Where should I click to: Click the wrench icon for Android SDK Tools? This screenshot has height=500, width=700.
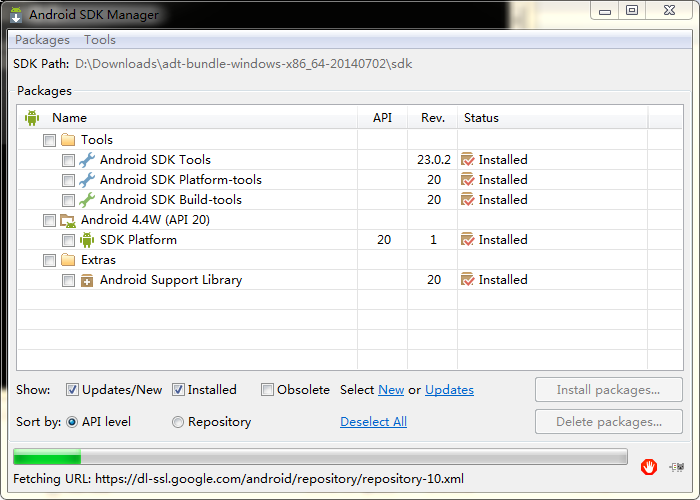[87, 160]
